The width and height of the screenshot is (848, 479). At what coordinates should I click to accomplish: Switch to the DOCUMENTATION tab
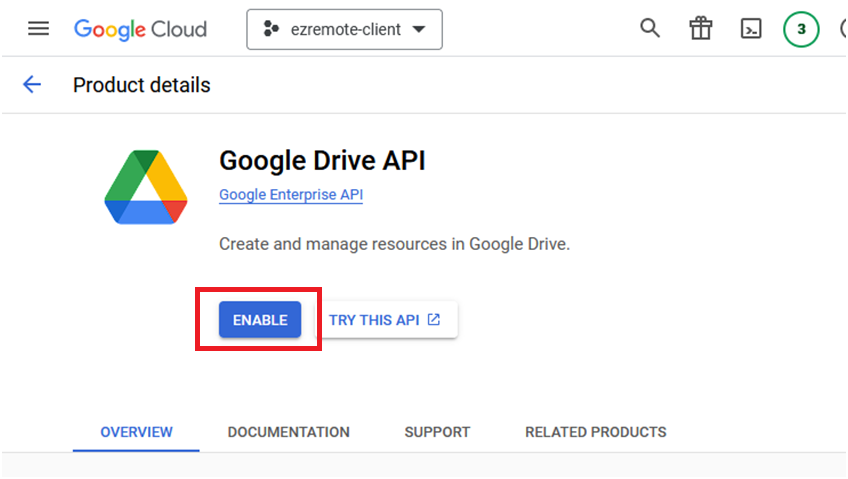pyautogui.click(x=289, y=432)
